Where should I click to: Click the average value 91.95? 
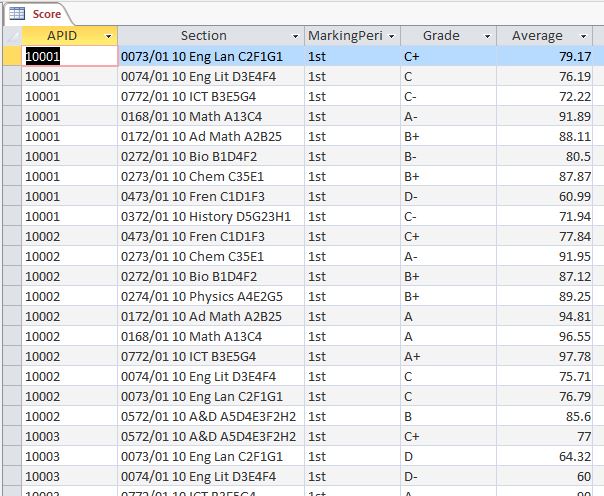575,257
